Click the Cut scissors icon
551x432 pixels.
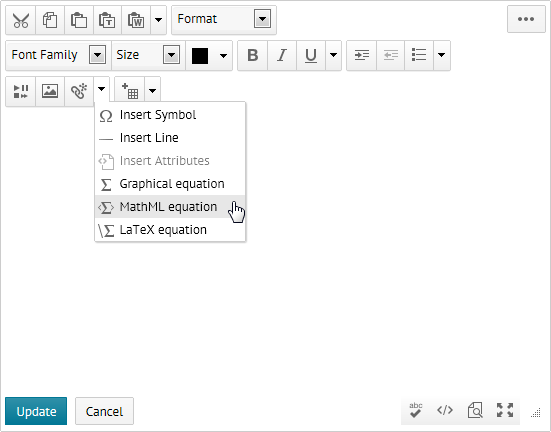point(21,20)
